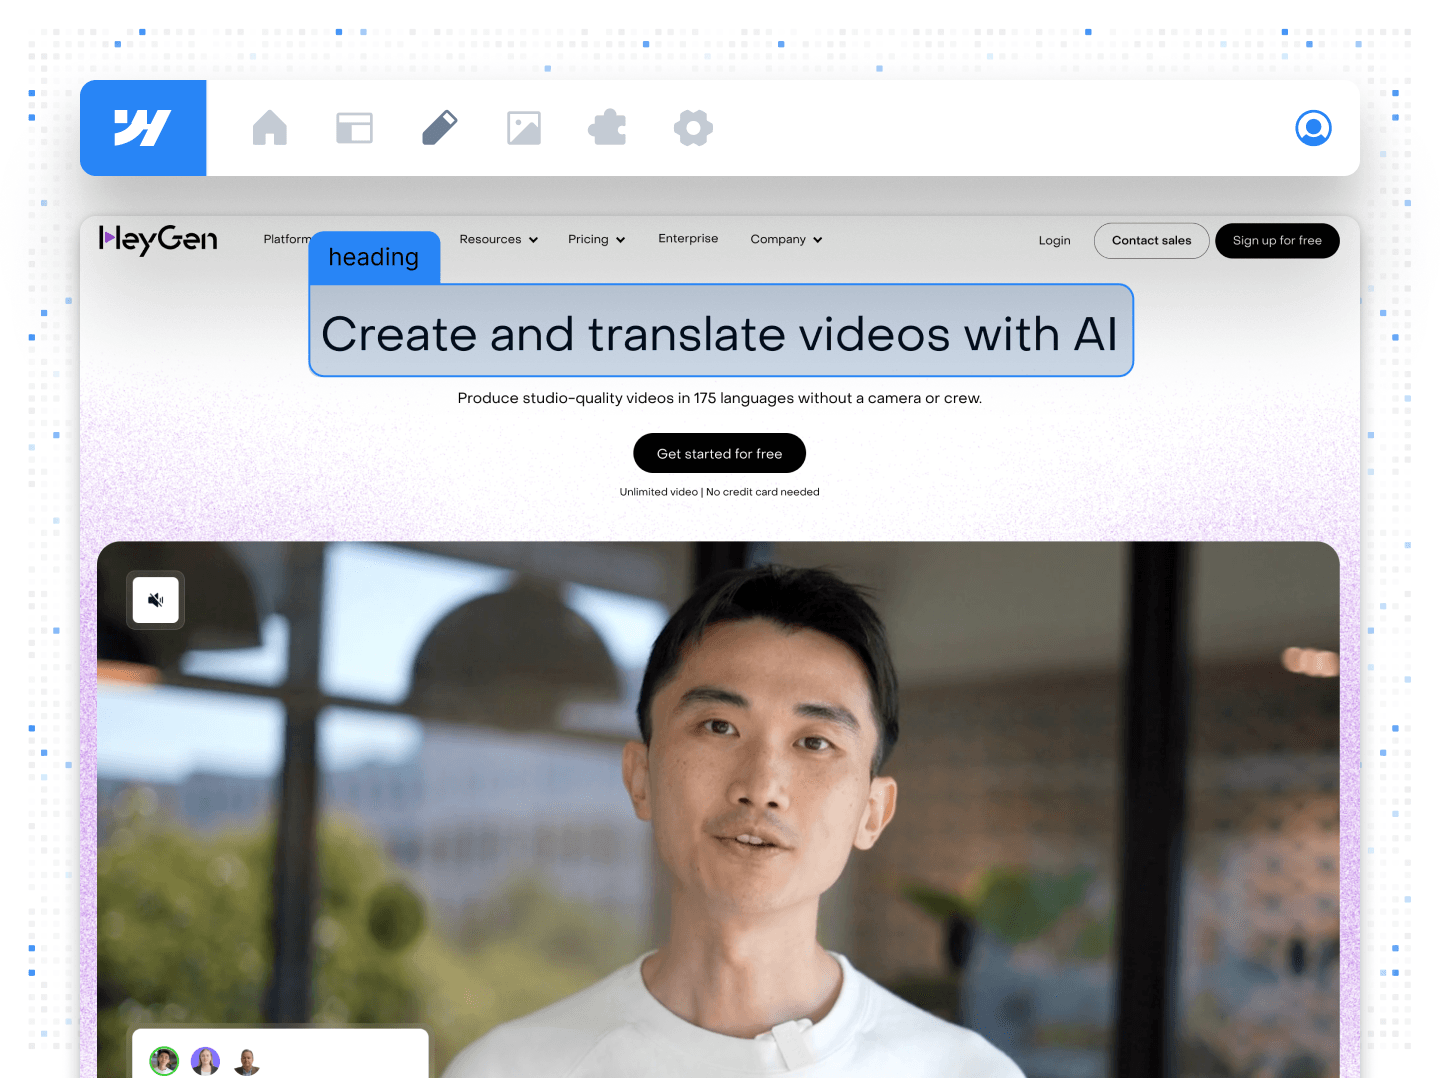Click Get started for free button
1440x1078 pixels.
(x=719, y=453)
